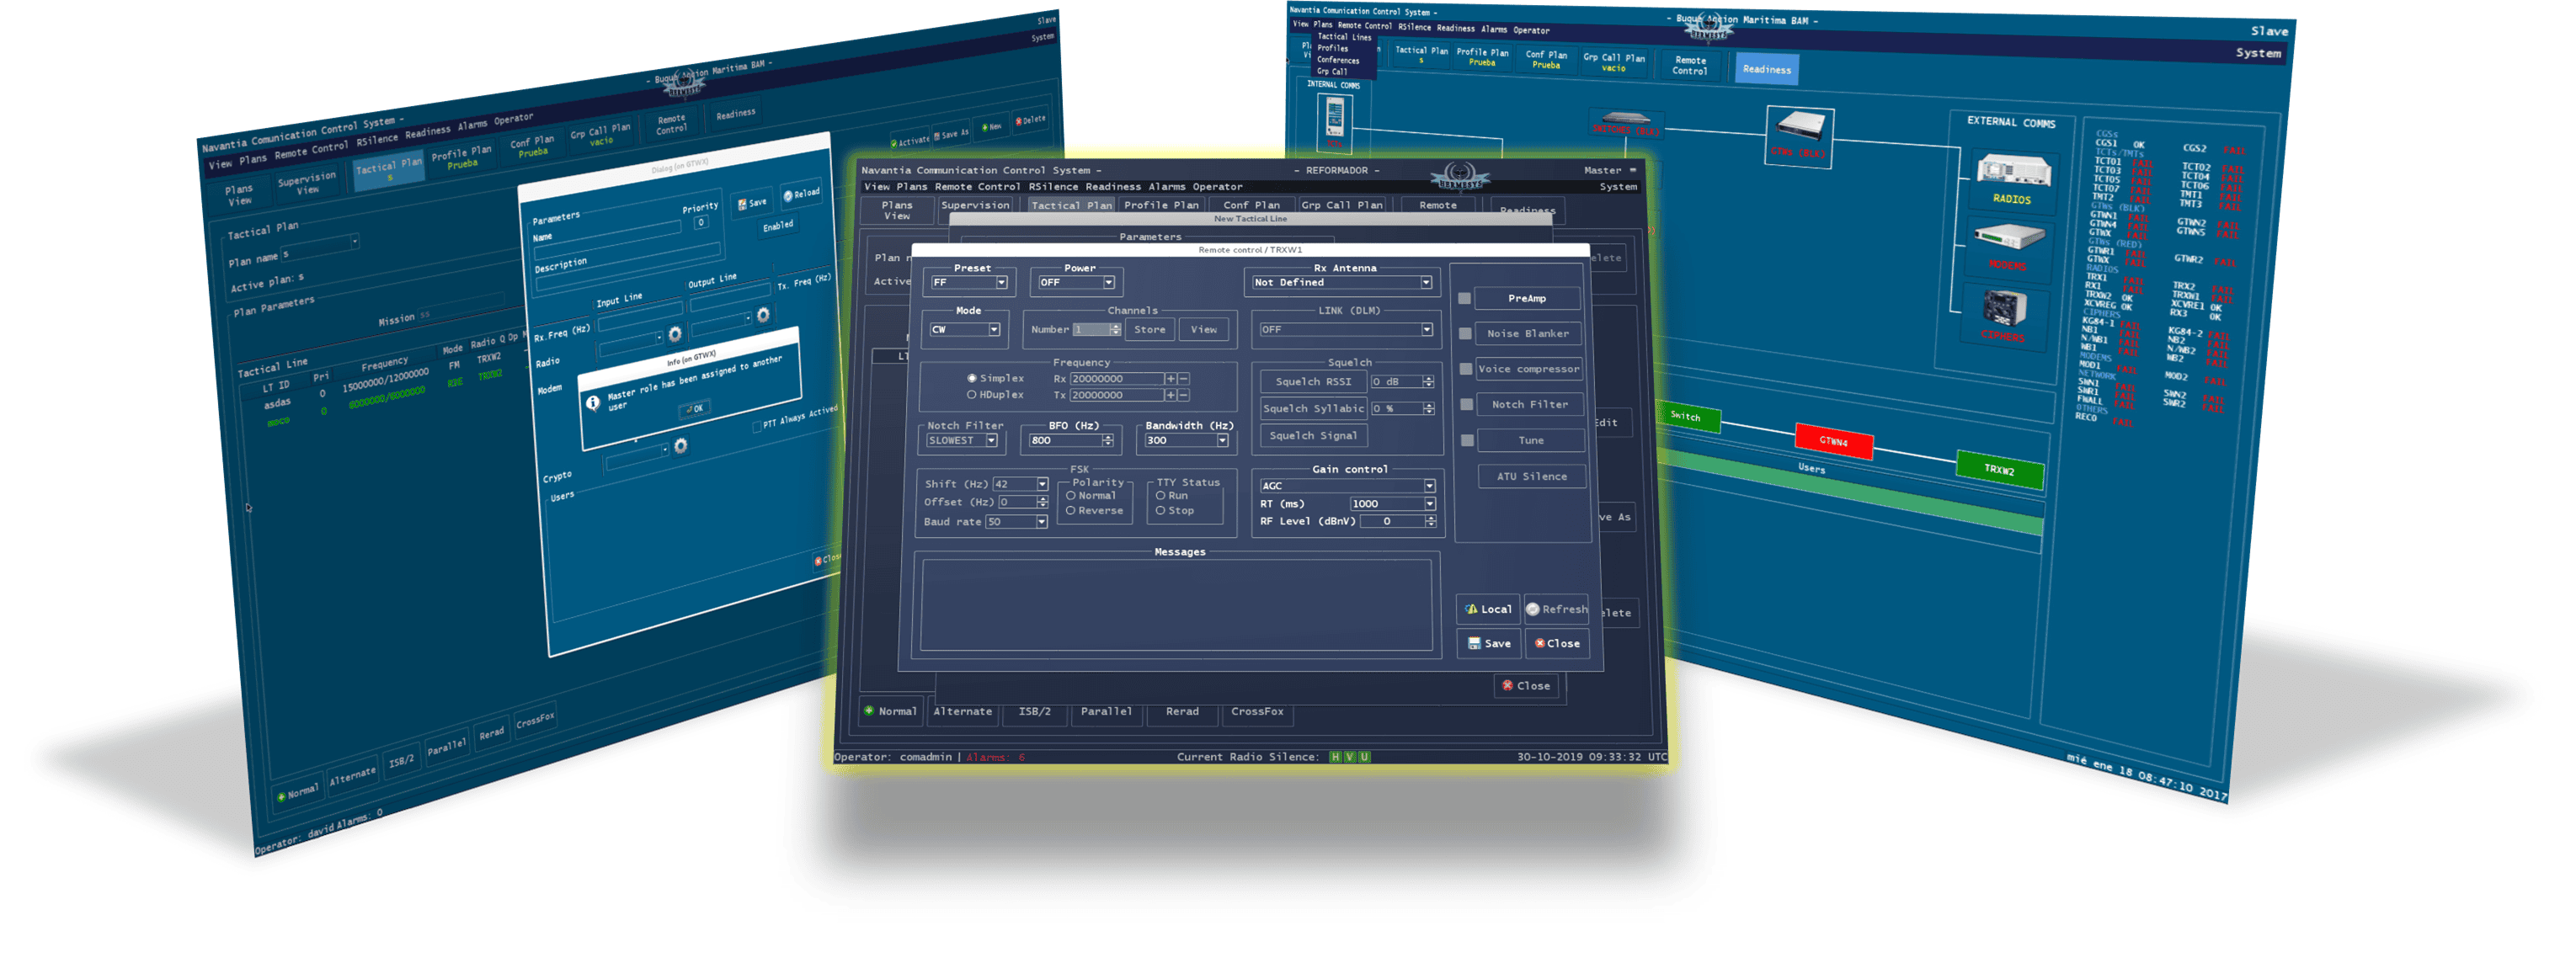Click the Save button in Remote control

1489,644
